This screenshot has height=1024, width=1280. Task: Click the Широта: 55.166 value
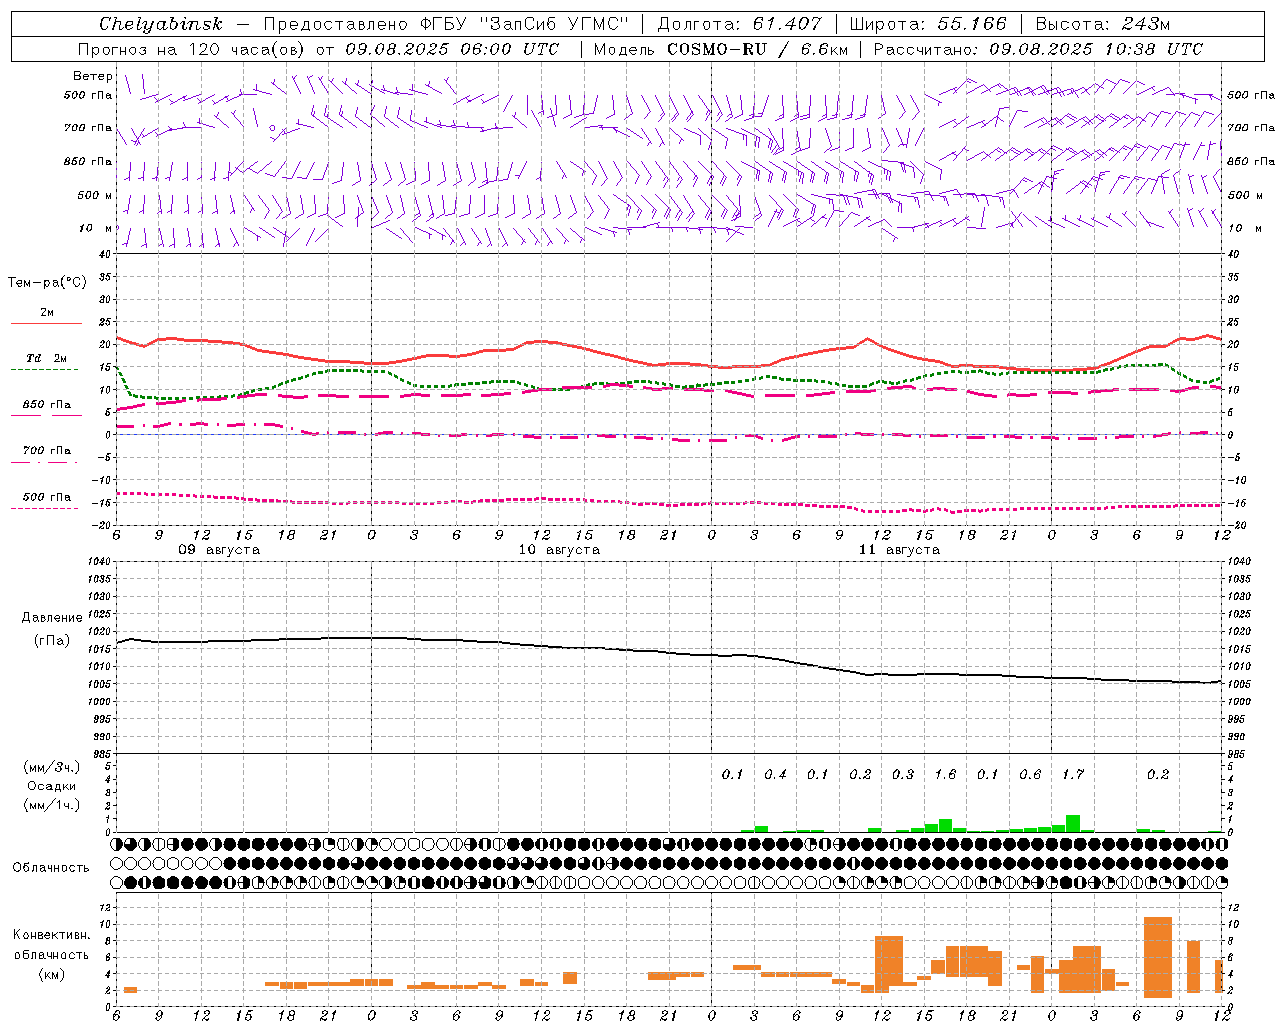(x=929, y=24)
